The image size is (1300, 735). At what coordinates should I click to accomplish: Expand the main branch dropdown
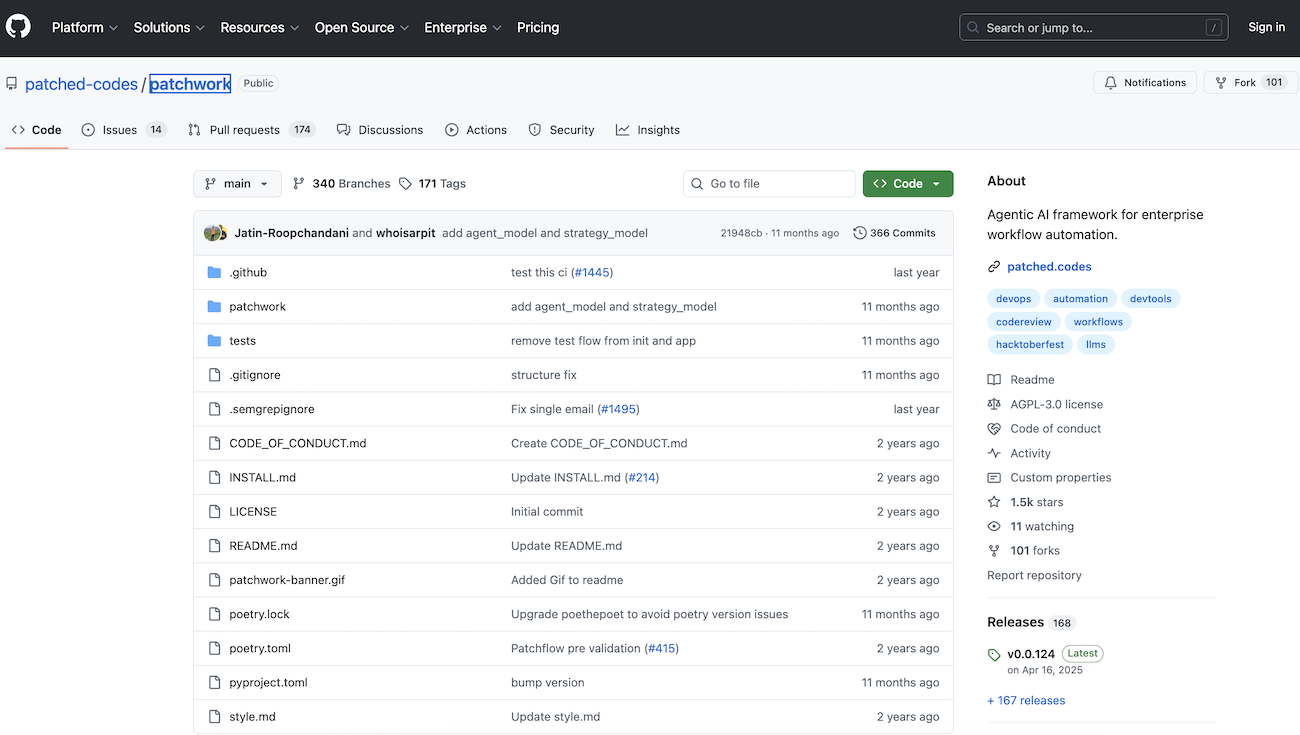click(237, 184)
